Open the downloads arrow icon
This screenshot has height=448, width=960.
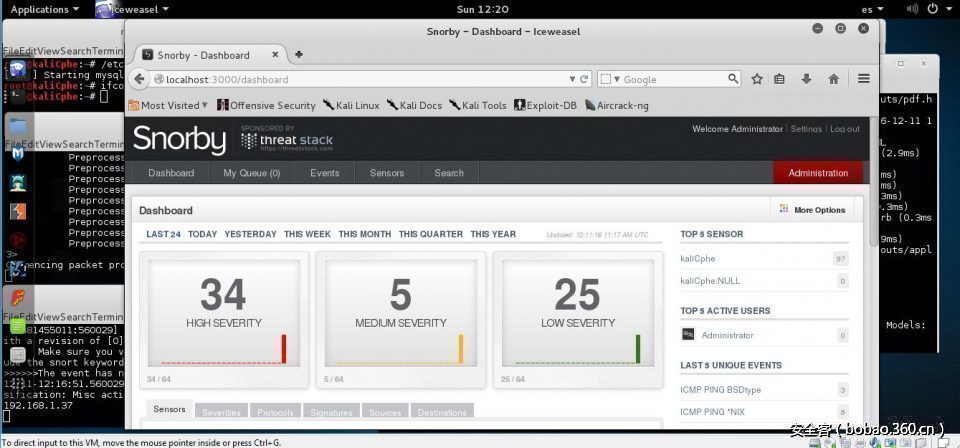(806, 79)
